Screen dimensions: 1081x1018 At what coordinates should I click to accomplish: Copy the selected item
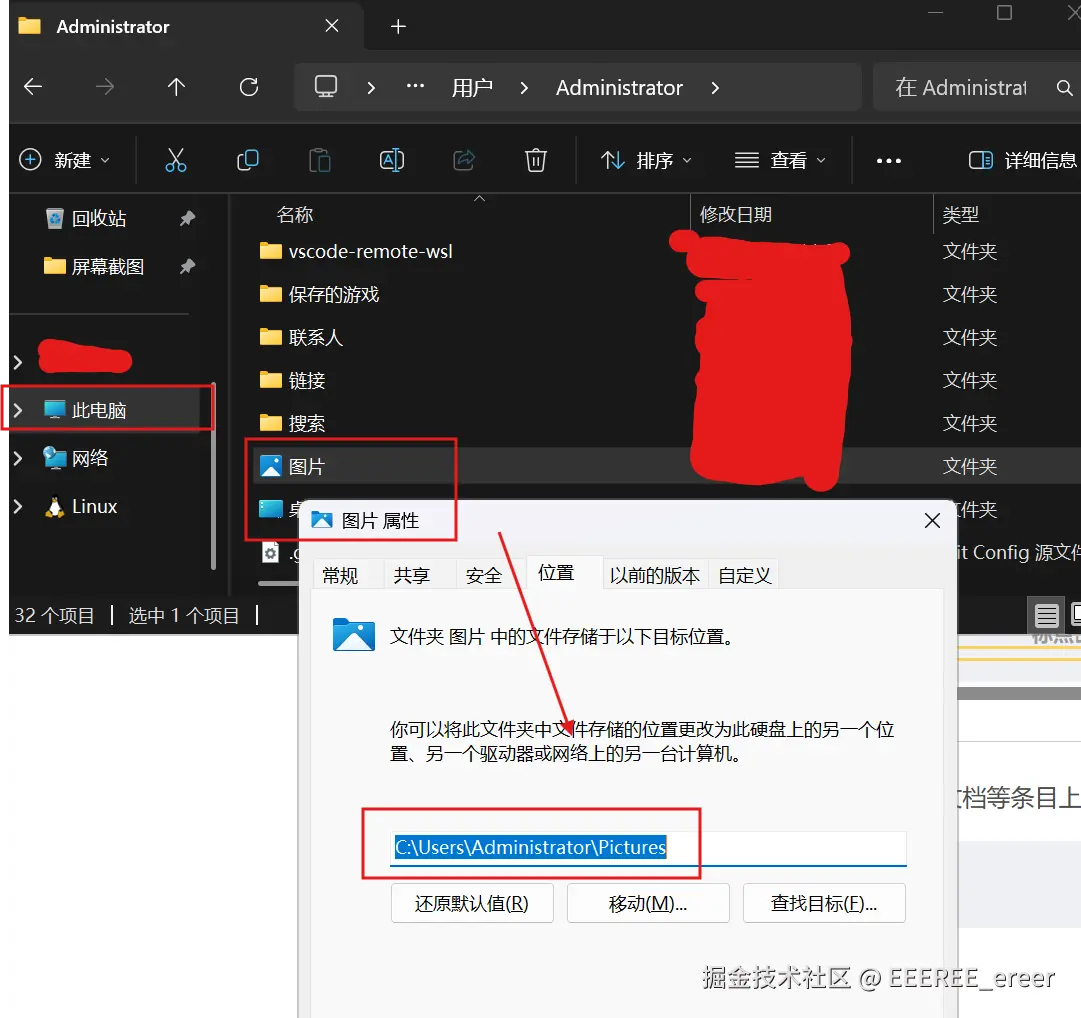click(247, 161)
